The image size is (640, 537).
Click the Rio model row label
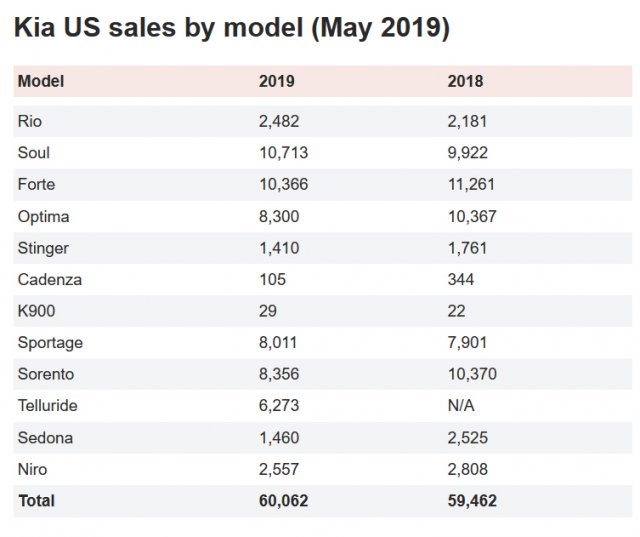pyautogui.click(x=29, y=121)
